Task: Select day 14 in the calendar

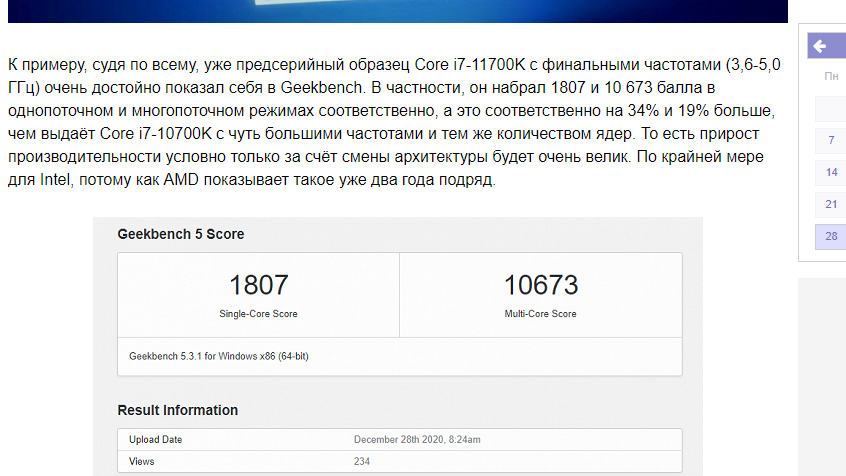Action: pos(831,173)
